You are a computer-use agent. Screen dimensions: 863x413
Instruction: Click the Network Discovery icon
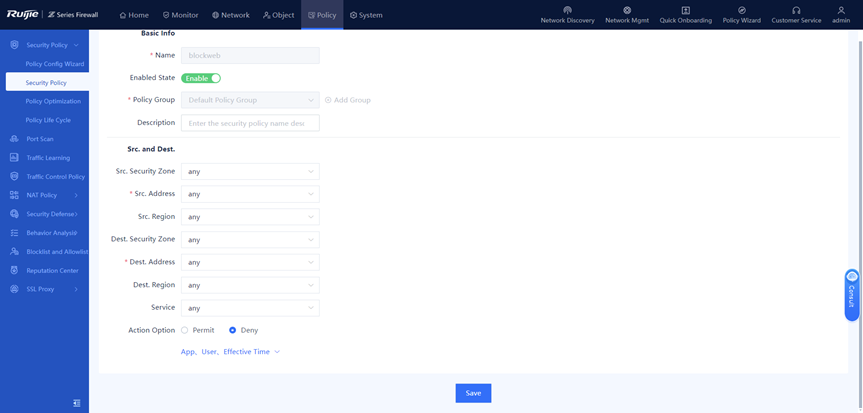click(567, 10)
